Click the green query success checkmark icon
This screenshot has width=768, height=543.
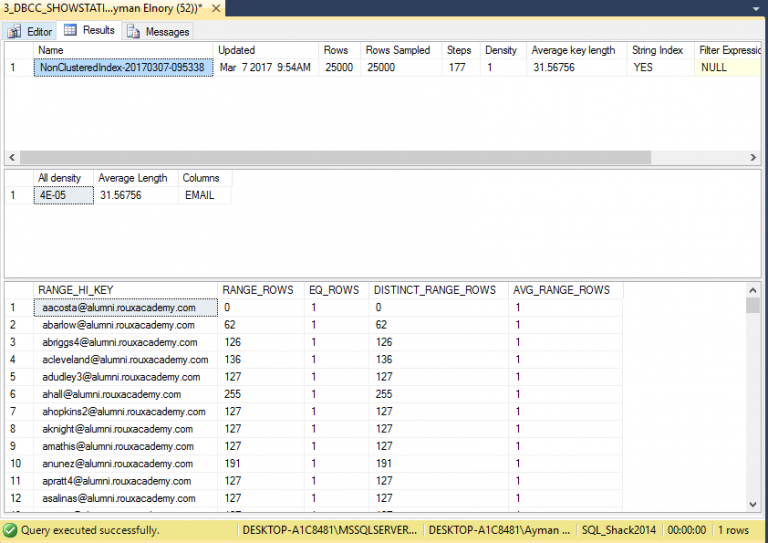point(10,530)
